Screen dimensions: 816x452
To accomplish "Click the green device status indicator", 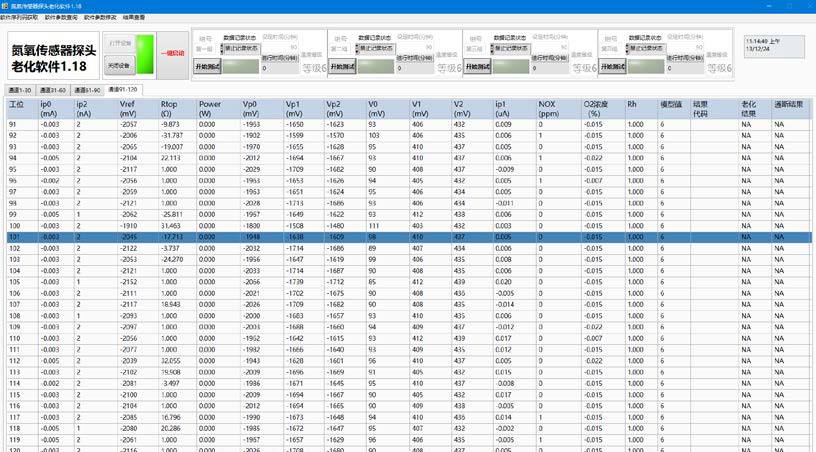I will point(145,54).
